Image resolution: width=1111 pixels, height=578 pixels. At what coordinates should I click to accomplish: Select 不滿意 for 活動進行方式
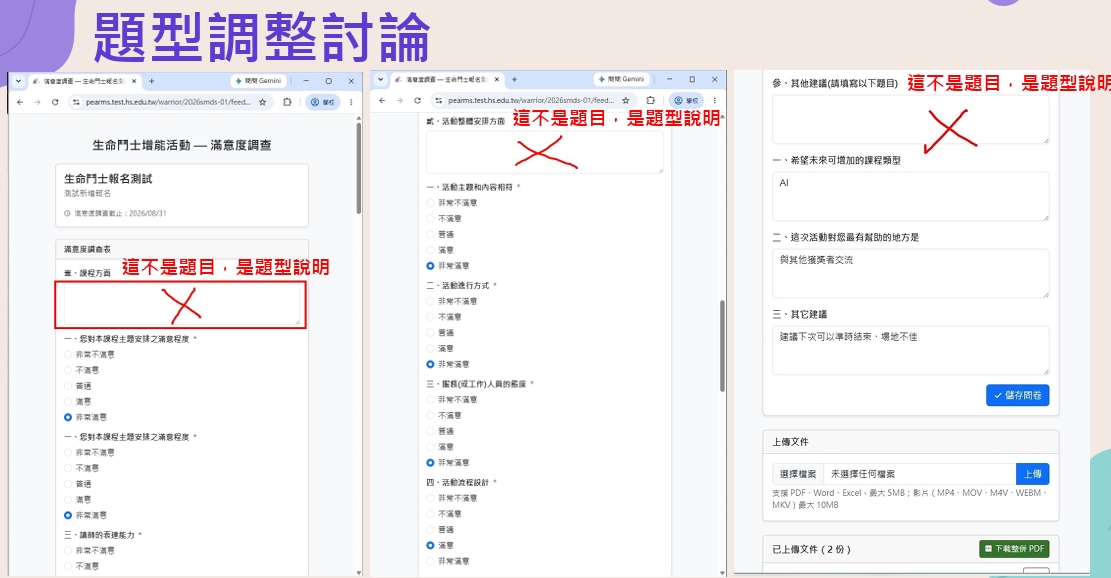pos(430,317)
